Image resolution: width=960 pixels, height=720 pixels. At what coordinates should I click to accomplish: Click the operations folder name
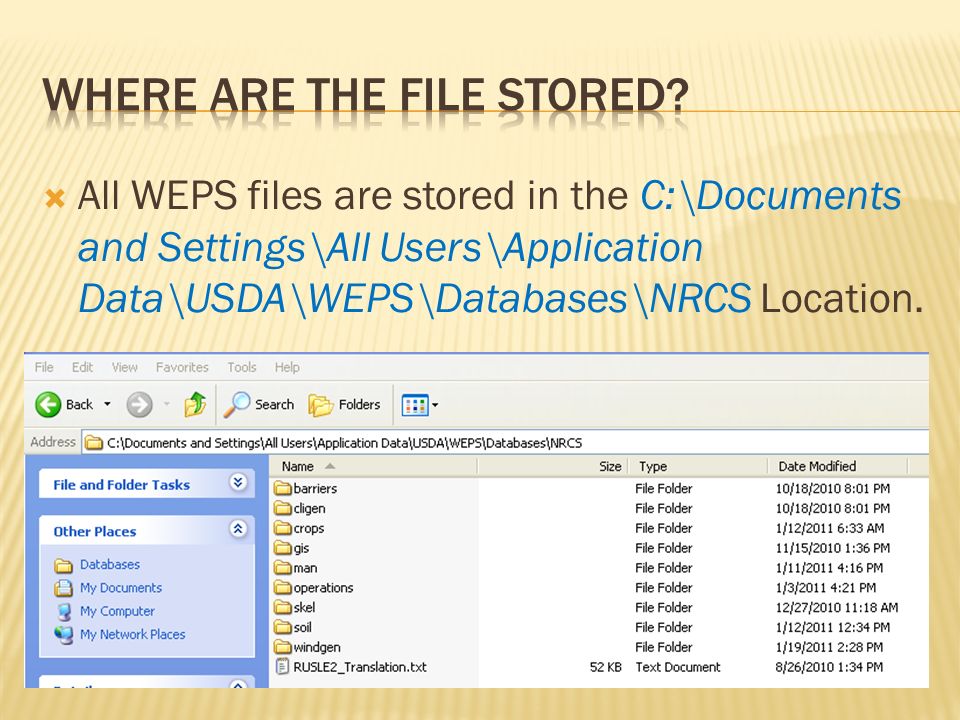point(323,588)
